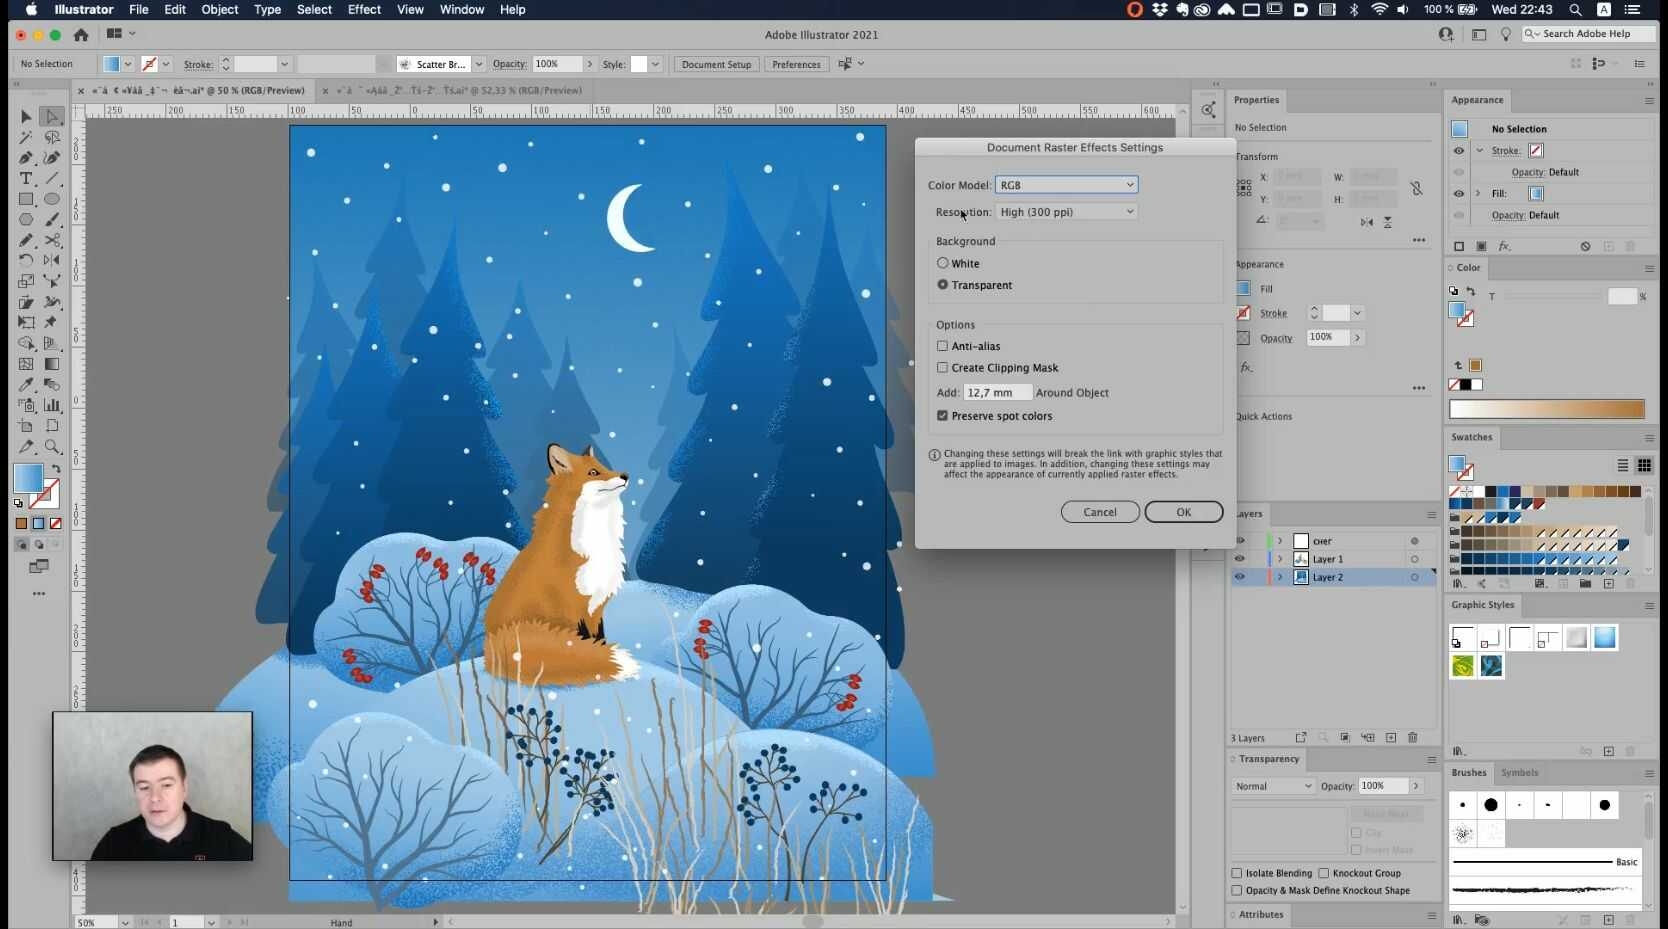
Task: Select the Scissors tool
Action: (x=52, y=240)
